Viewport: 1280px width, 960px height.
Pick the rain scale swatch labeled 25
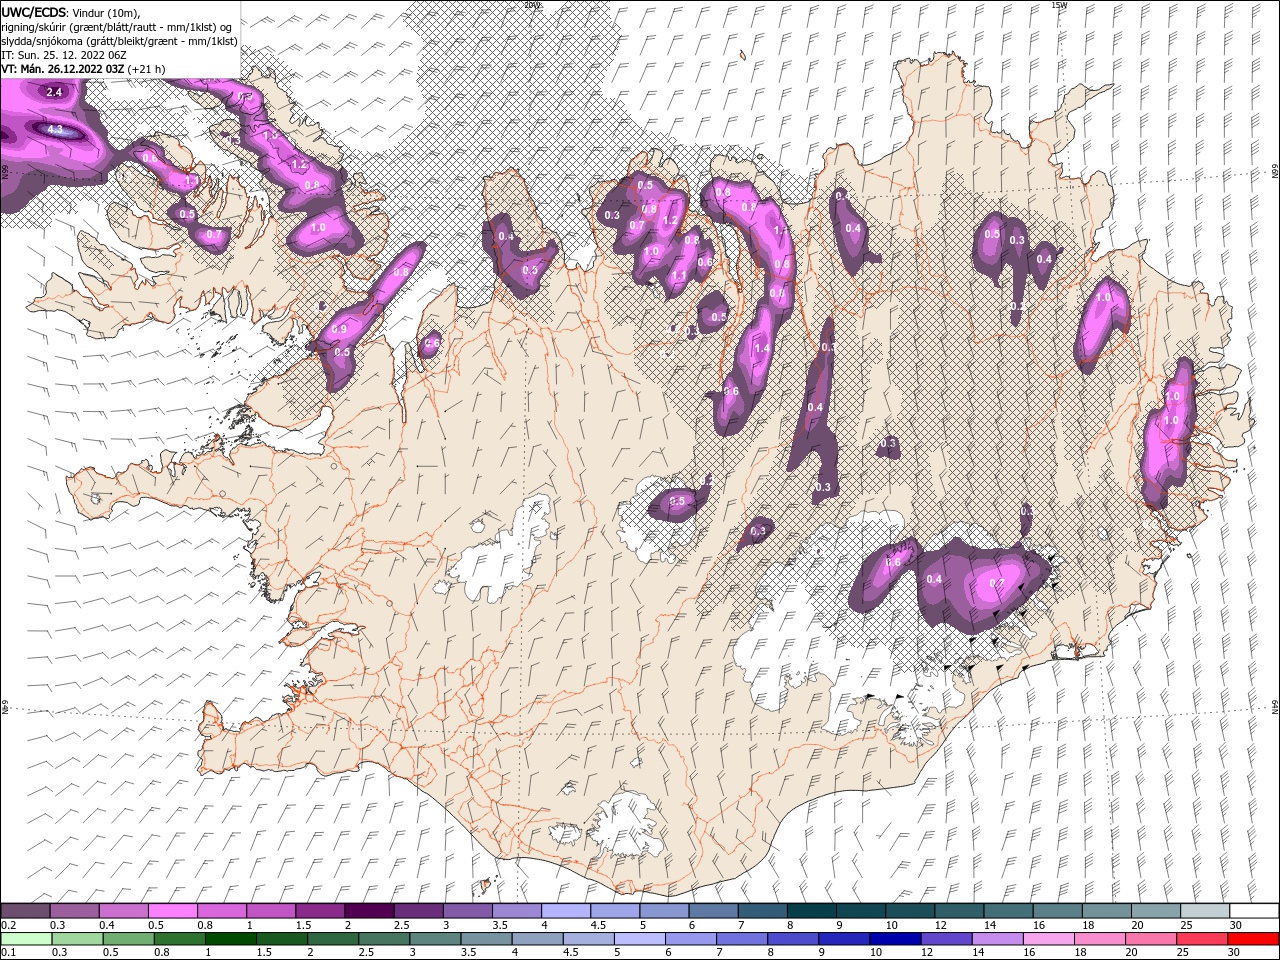pyautogui.click(x=1203, y=939)
